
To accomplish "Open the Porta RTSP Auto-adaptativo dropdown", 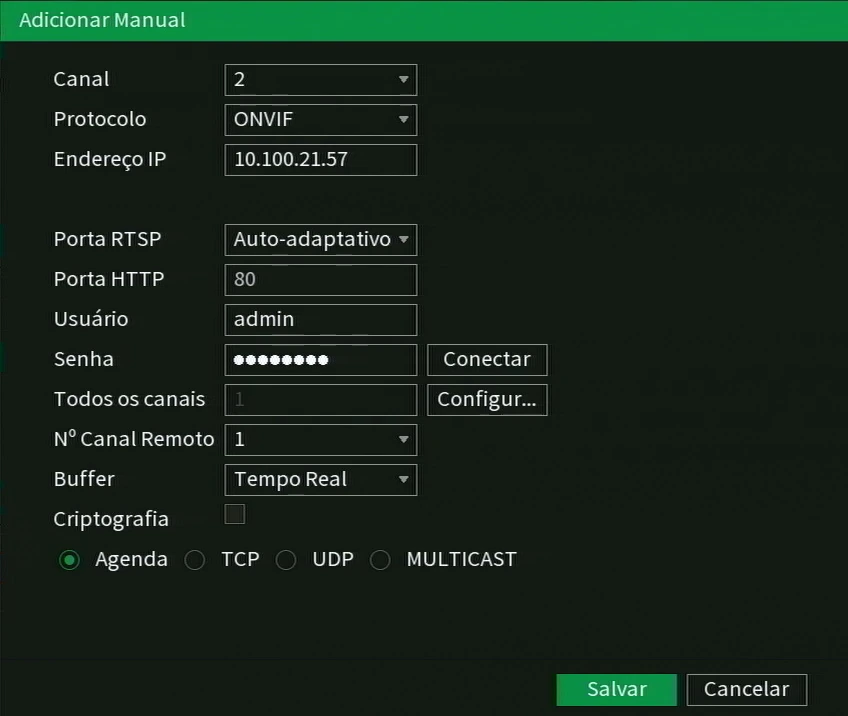I will (321, 240).
